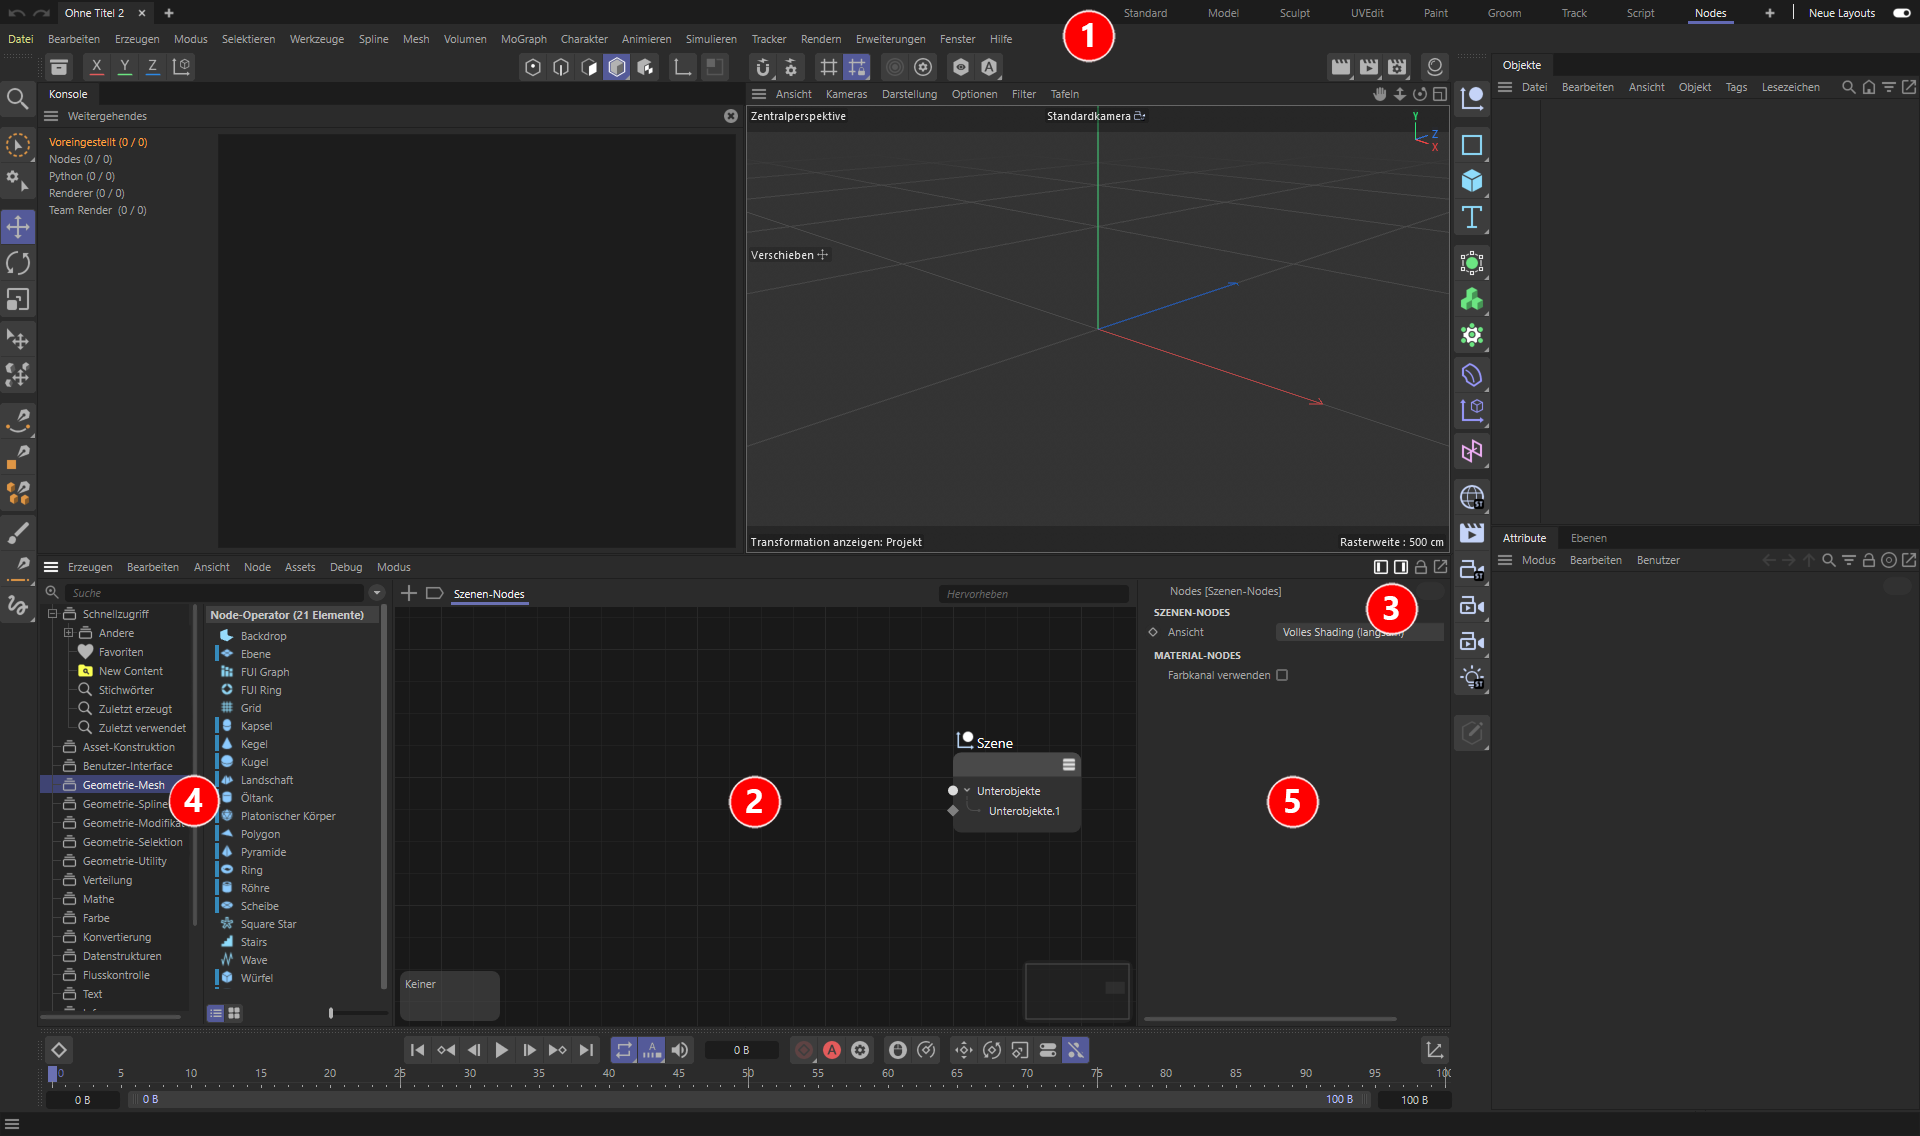Adjust the asset thumbnail size slider
The height and width of the screenshot is (1136, 1920).
(x=331, y=1013)
